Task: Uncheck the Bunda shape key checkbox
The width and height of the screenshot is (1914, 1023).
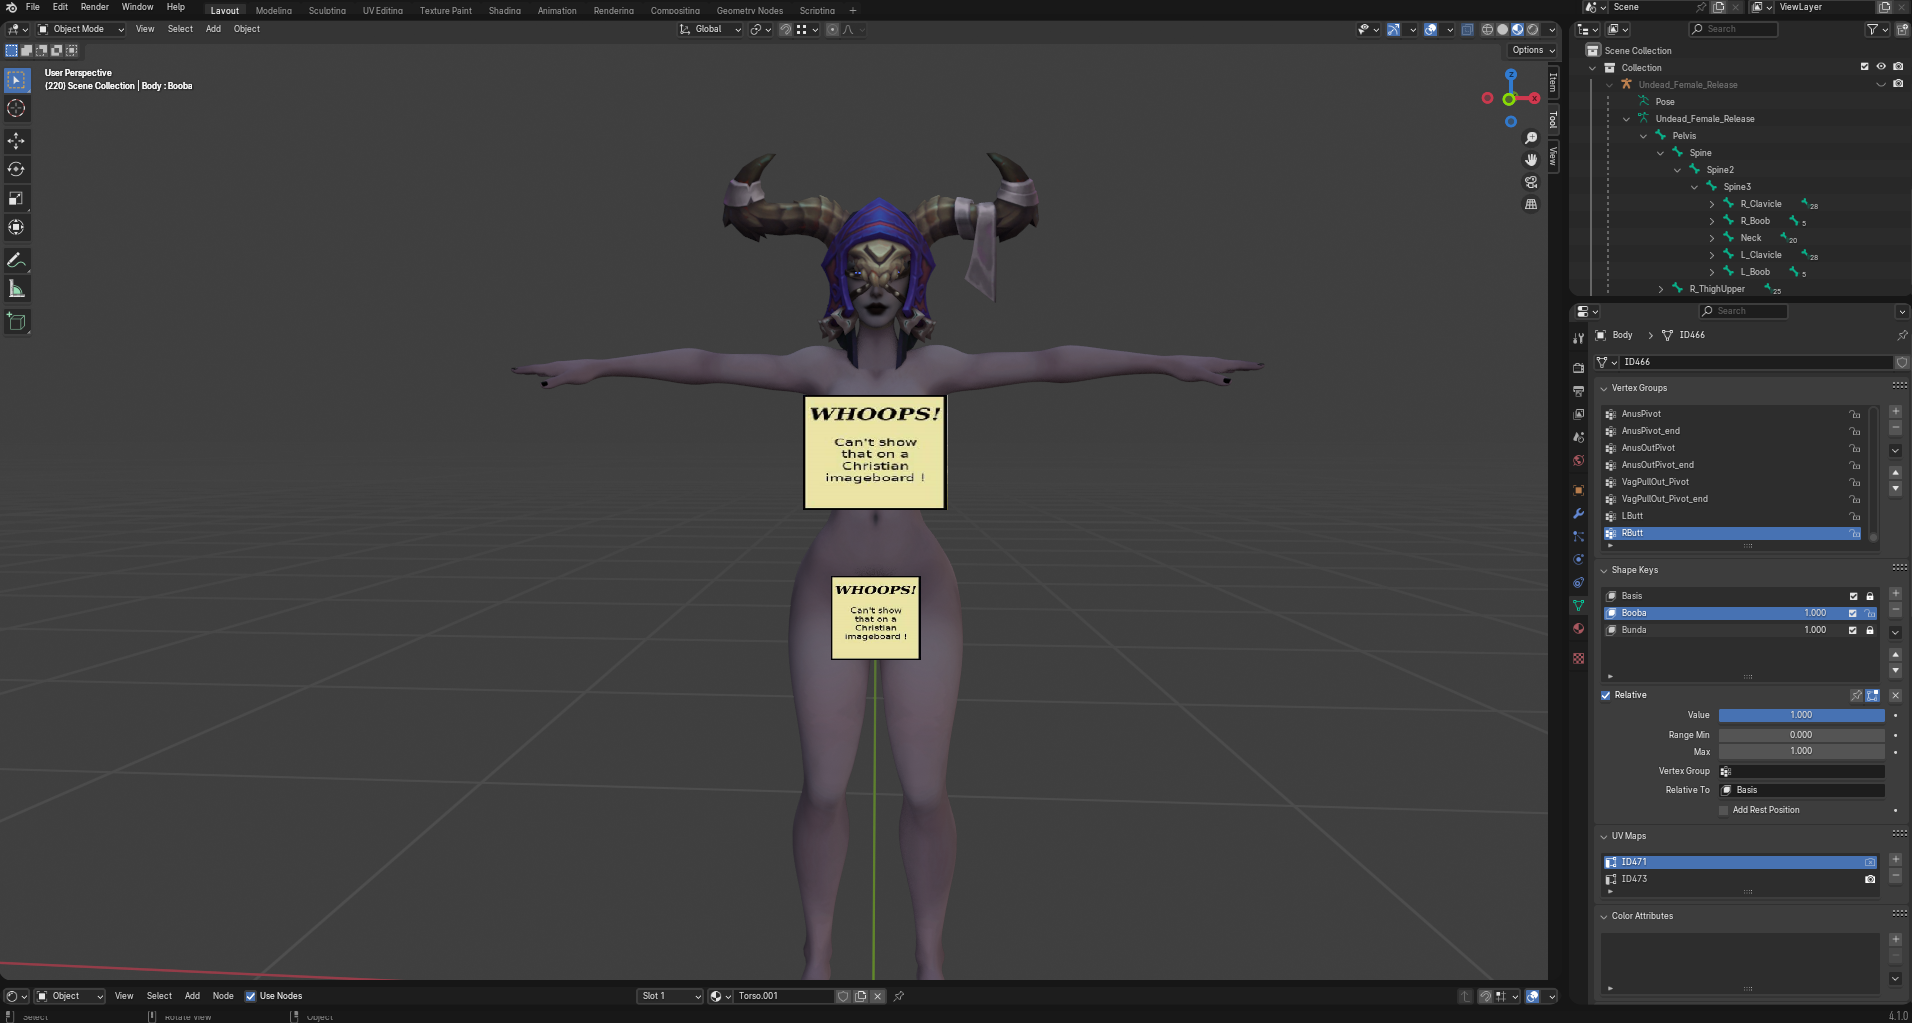Action: click(1852, 630)
